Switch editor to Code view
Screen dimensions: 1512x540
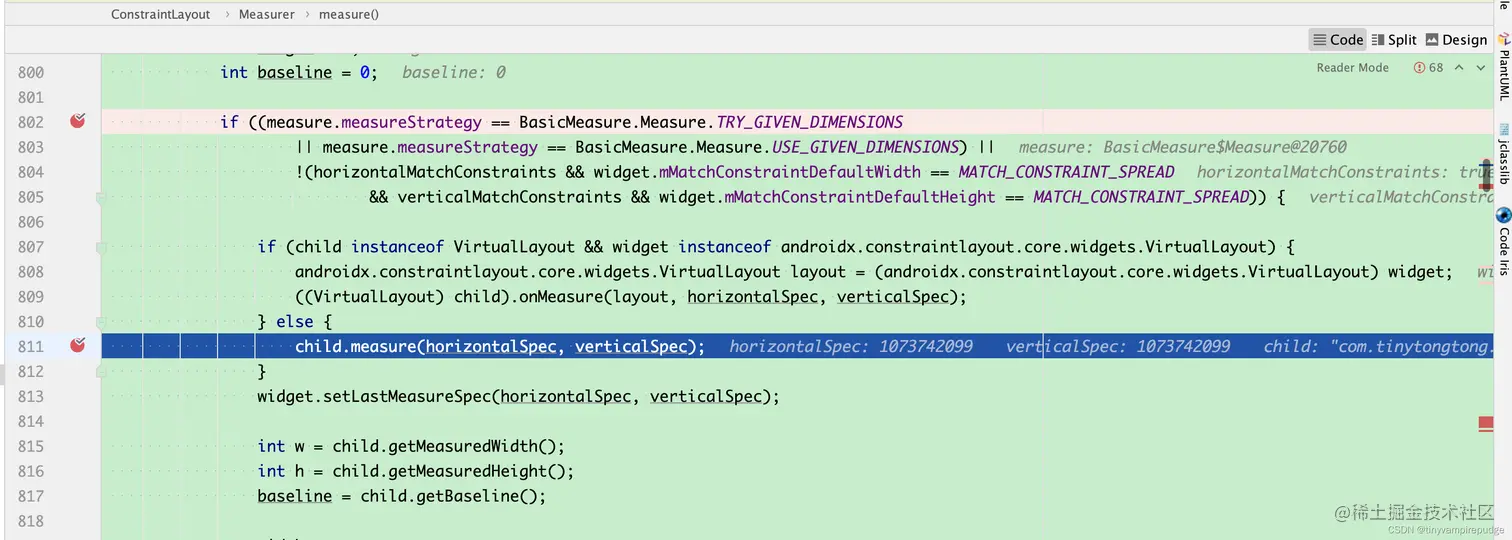[x=1338, y=39]
